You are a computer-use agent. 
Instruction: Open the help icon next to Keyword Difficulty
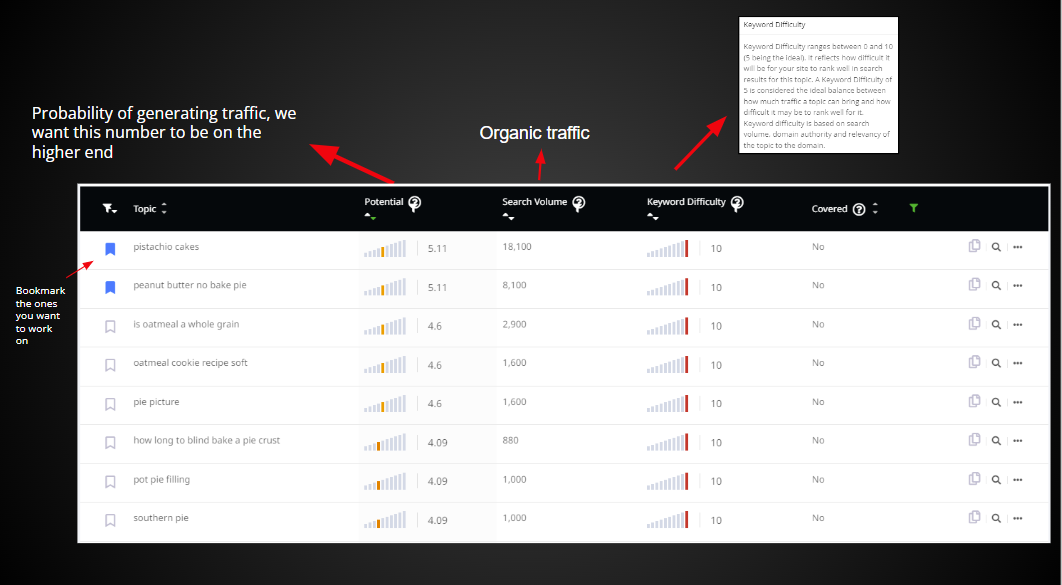737,203
